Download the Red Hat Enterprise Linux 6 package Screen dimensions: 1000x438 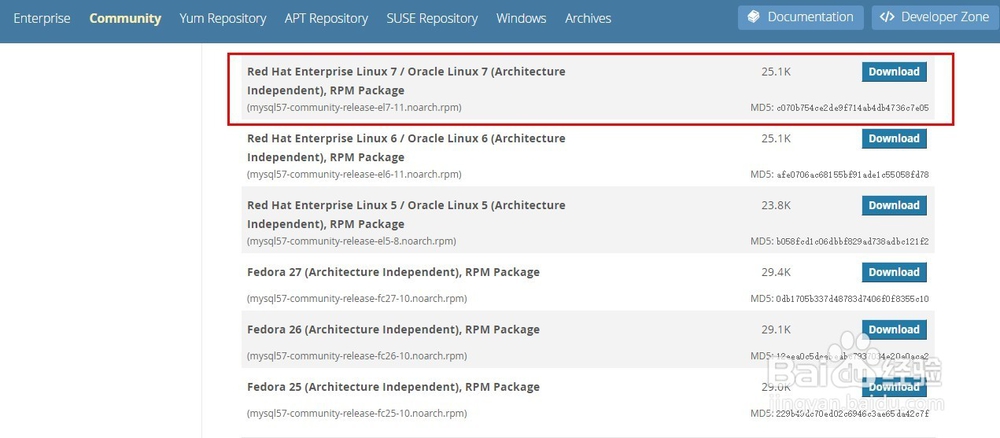894,139
